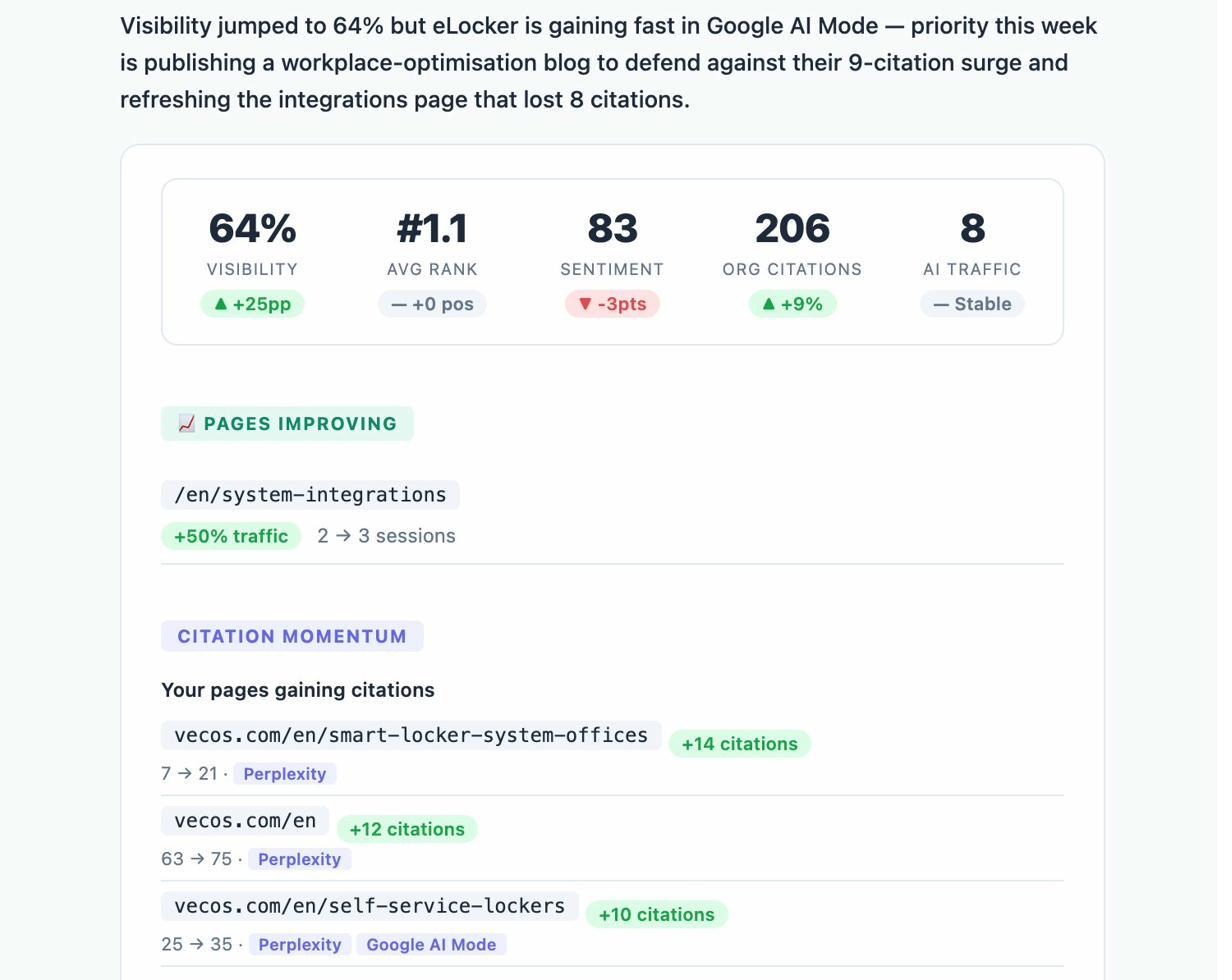Click the chart icon beside PAGES IMPROVING
Viewport: 1232px width, 980px height.
(186, 423)
